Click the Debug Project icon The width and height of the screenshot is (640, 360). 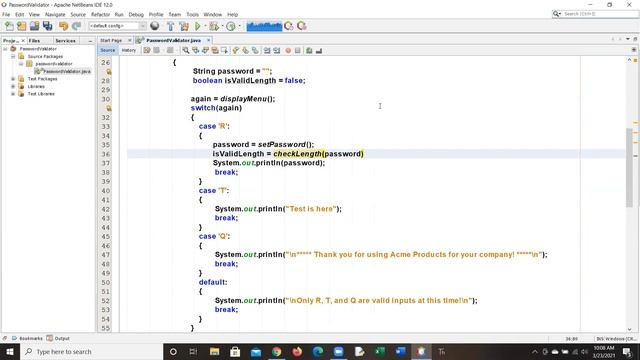pyautogui.click(x=213, y=27)
